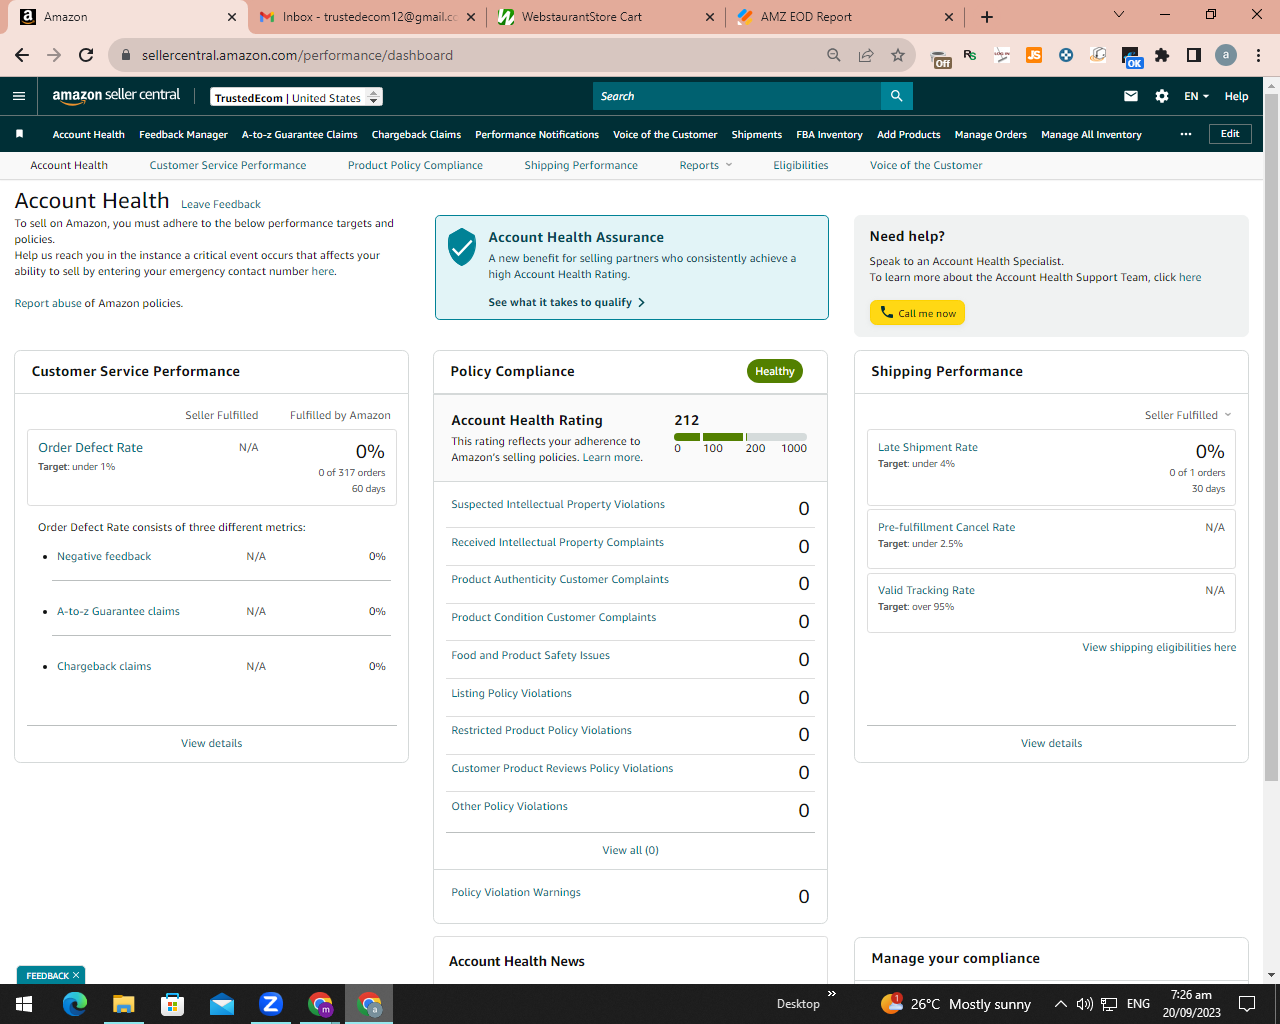The height and width of the screenshot is (1024, 1280).
Task: Open the Seller Central hamburger menu
Action: [19, 96]
